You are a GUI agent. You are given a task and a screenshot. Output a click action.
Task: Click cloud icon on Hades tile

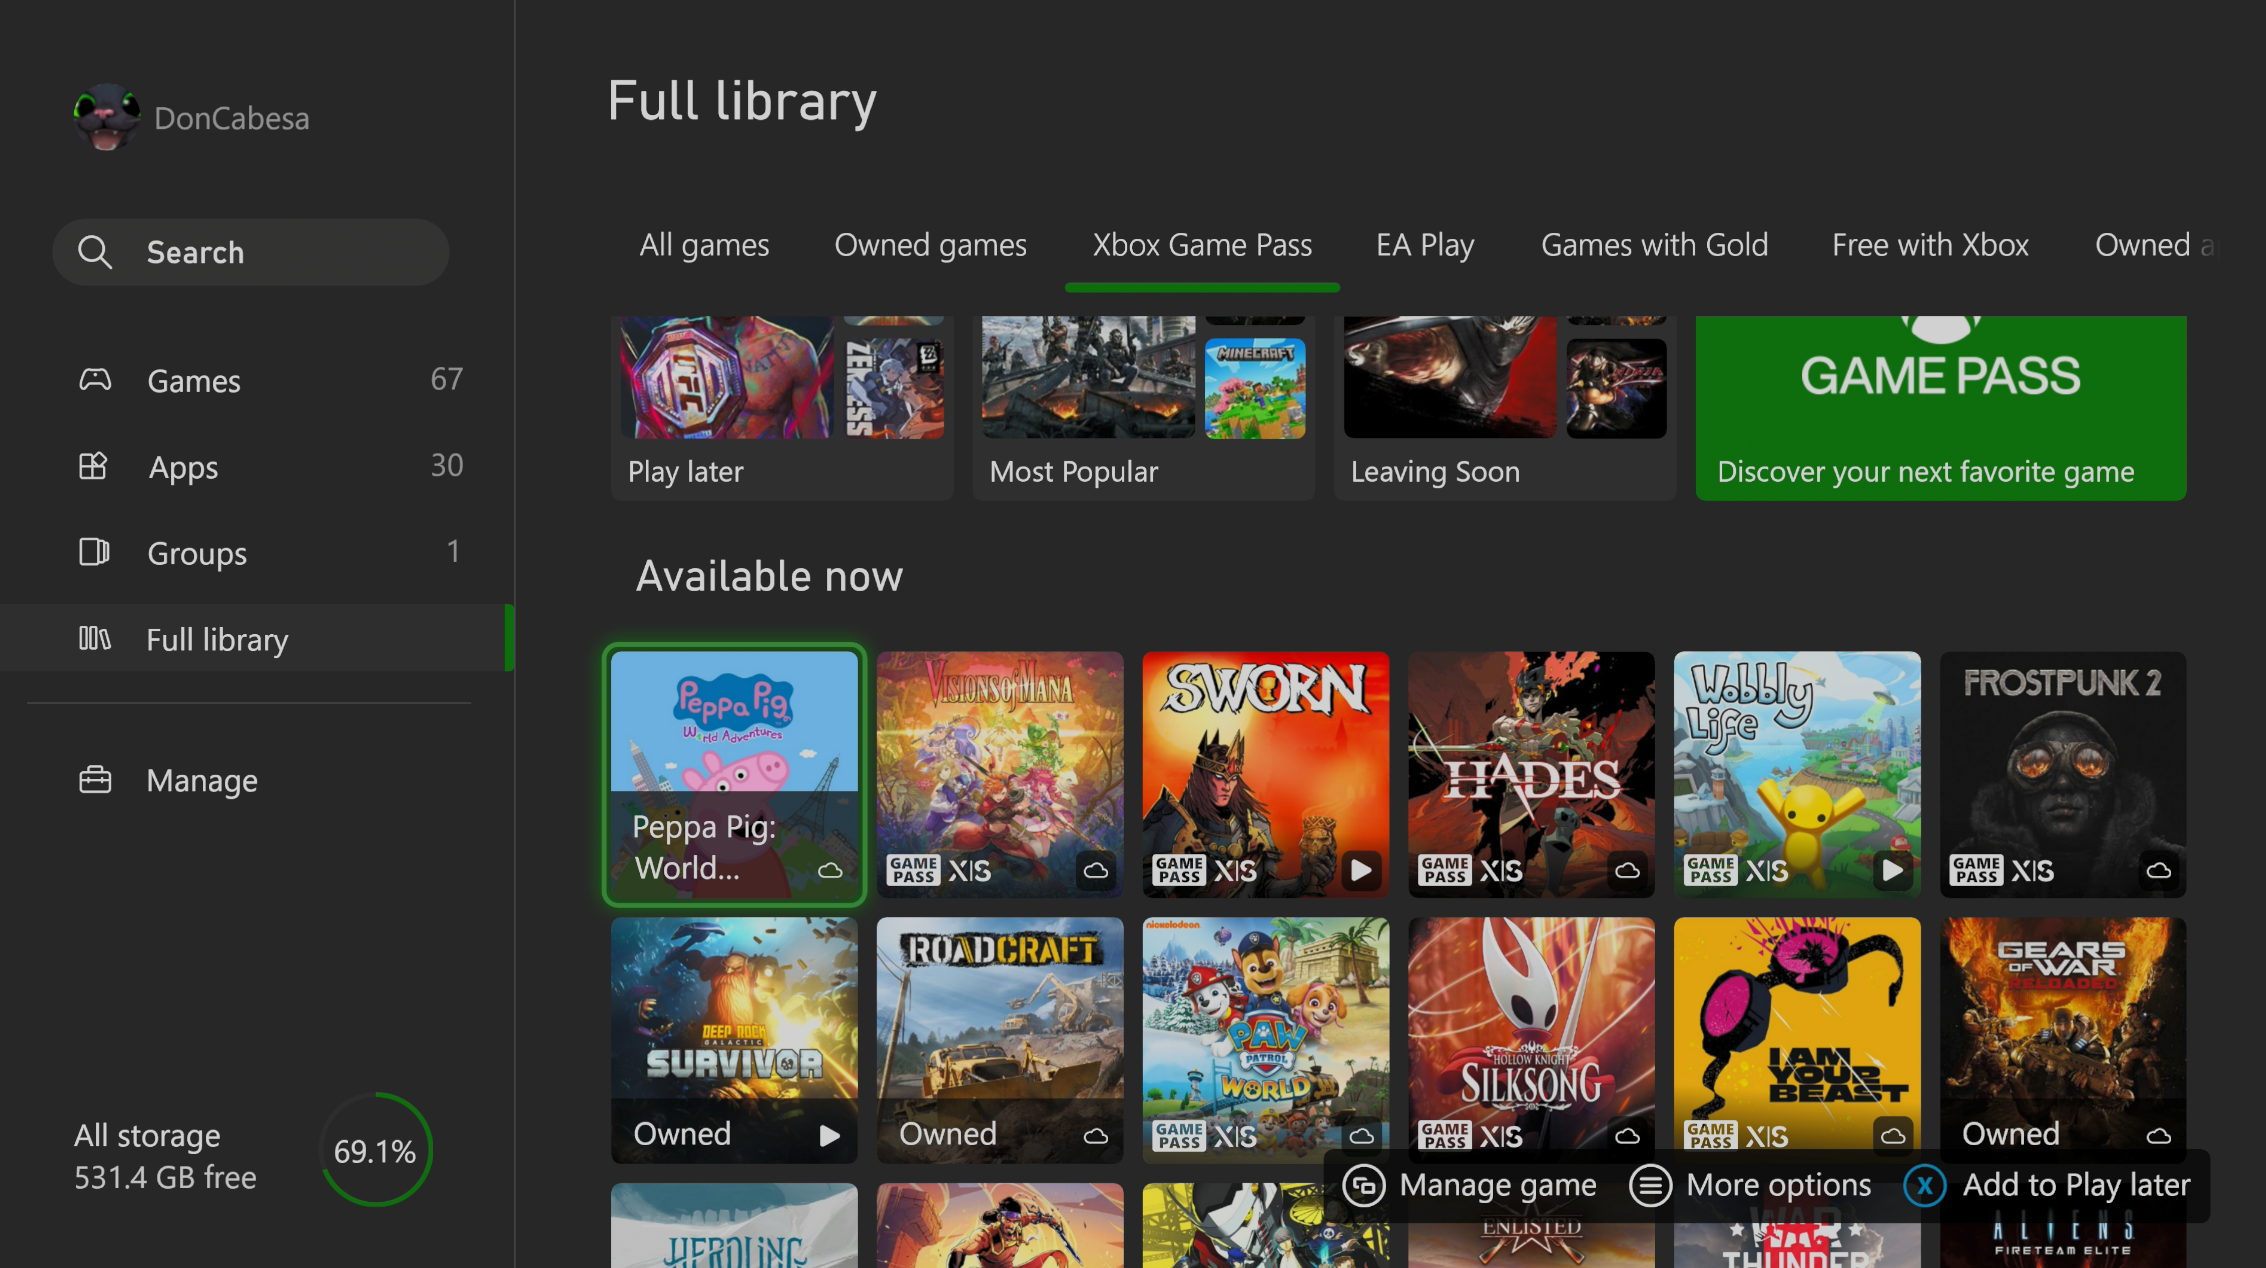[1627, 870]
